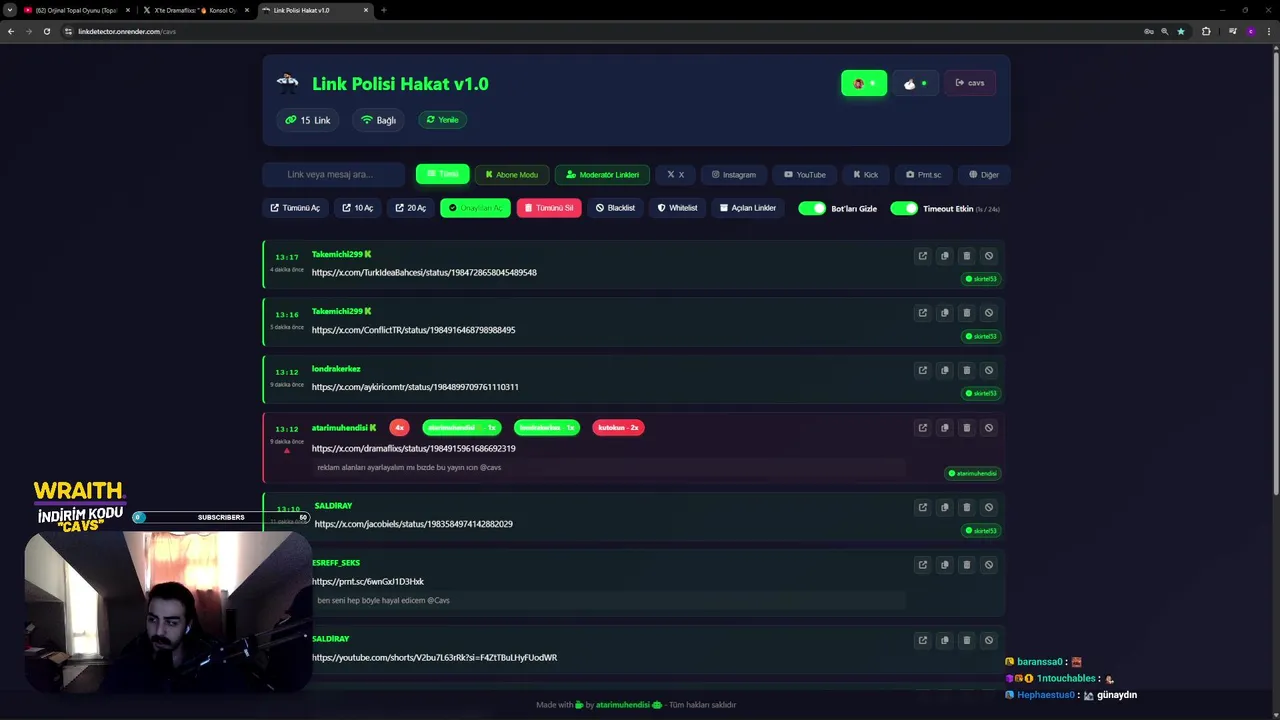Click the red kutoksn 2x badge
This screenshot has width=1280, height=720.
tap(618, 428)
